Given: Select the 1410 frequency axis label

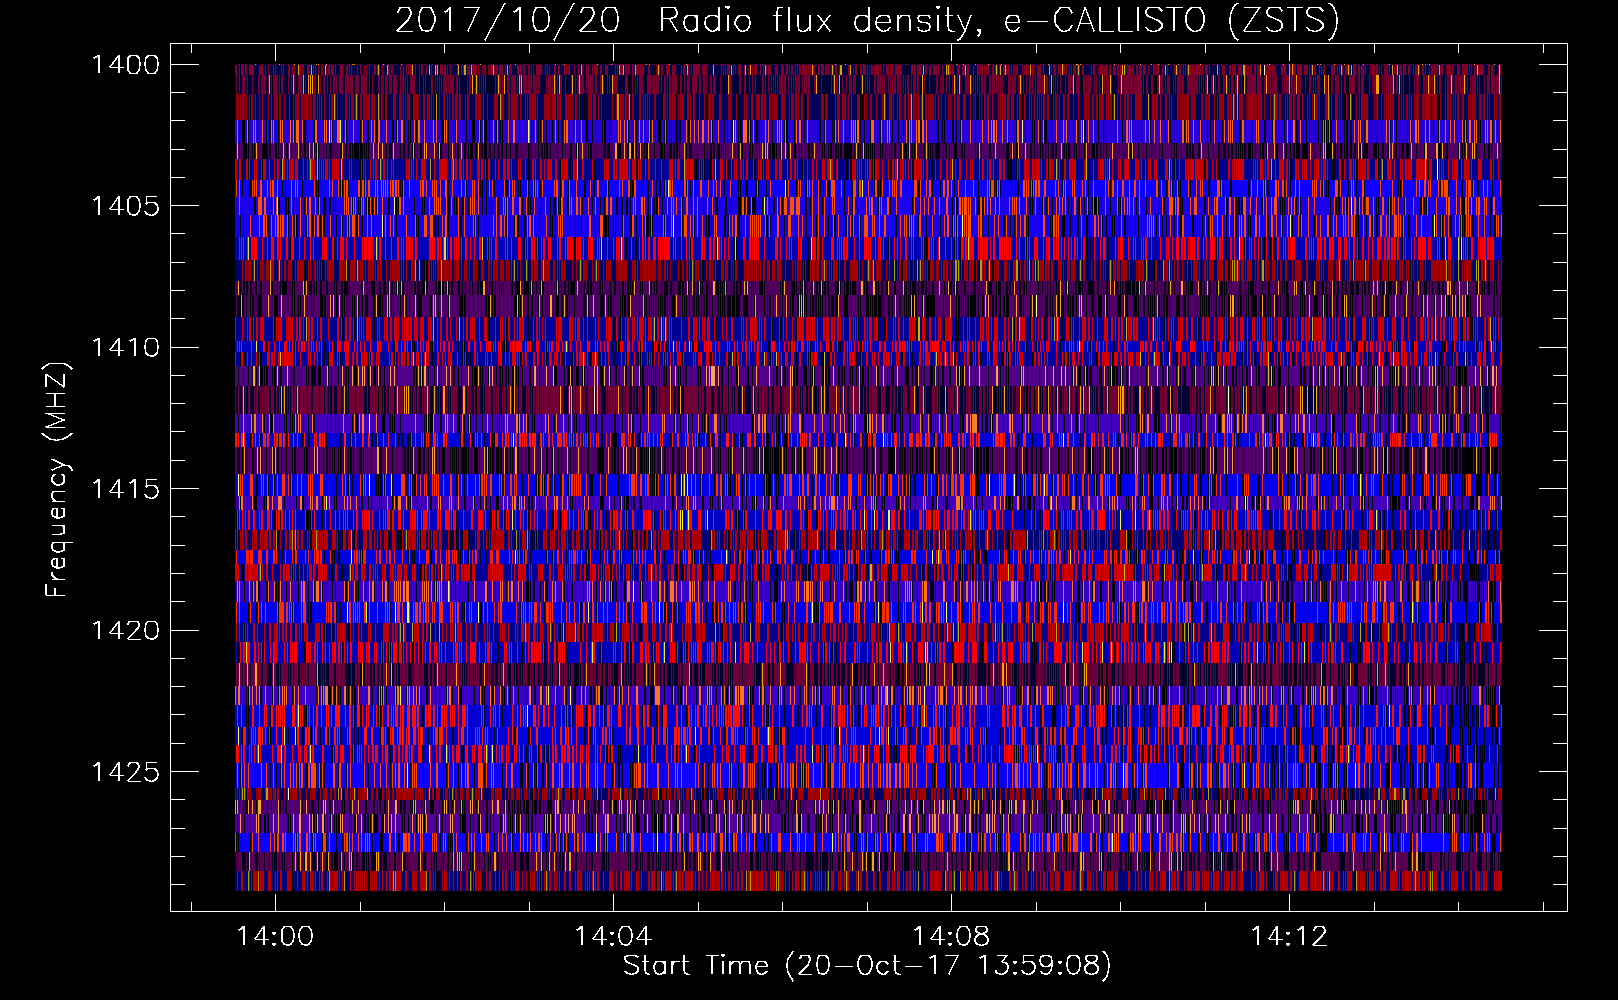Looking at the screenshot, I should 125,348.
